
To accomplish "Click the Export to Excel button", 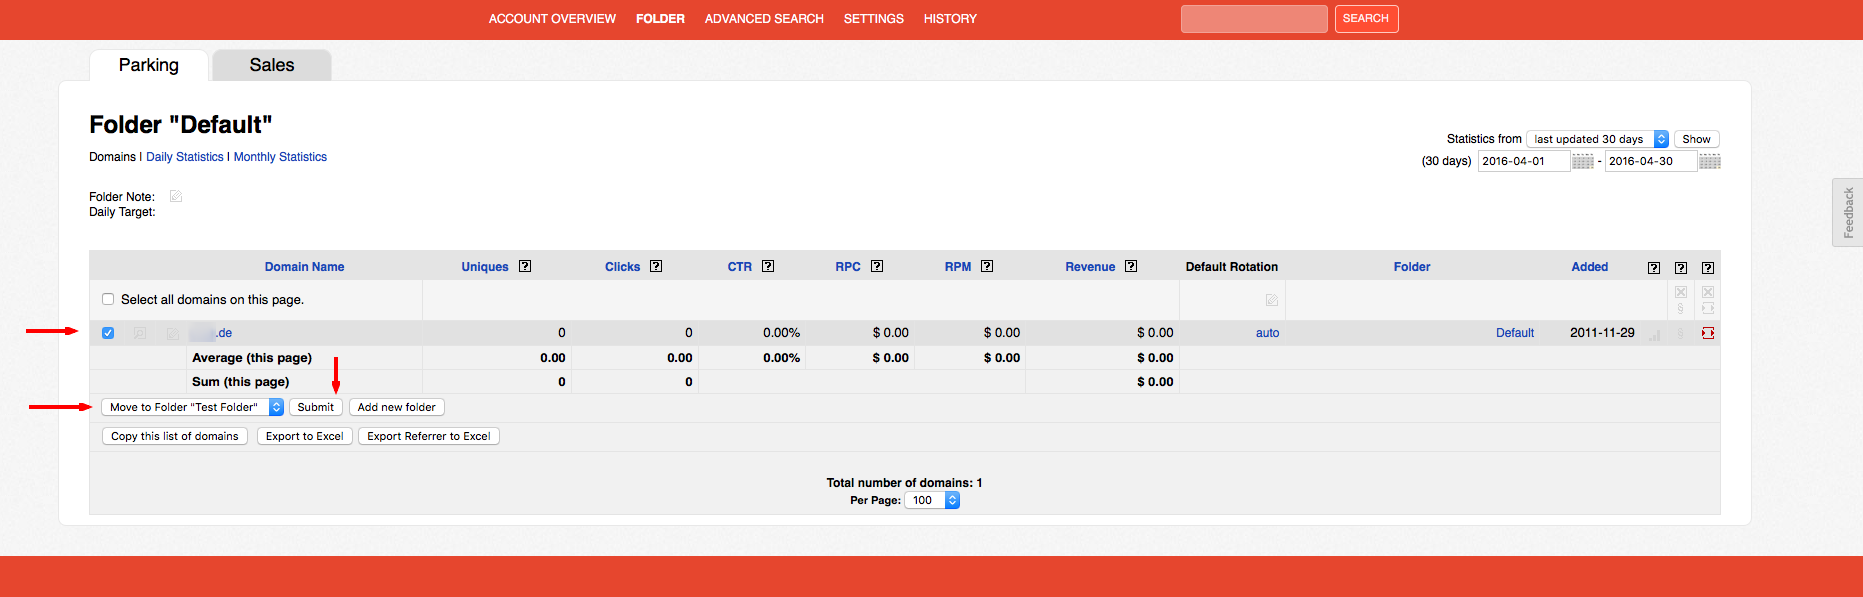I will (x=304, y=436).
